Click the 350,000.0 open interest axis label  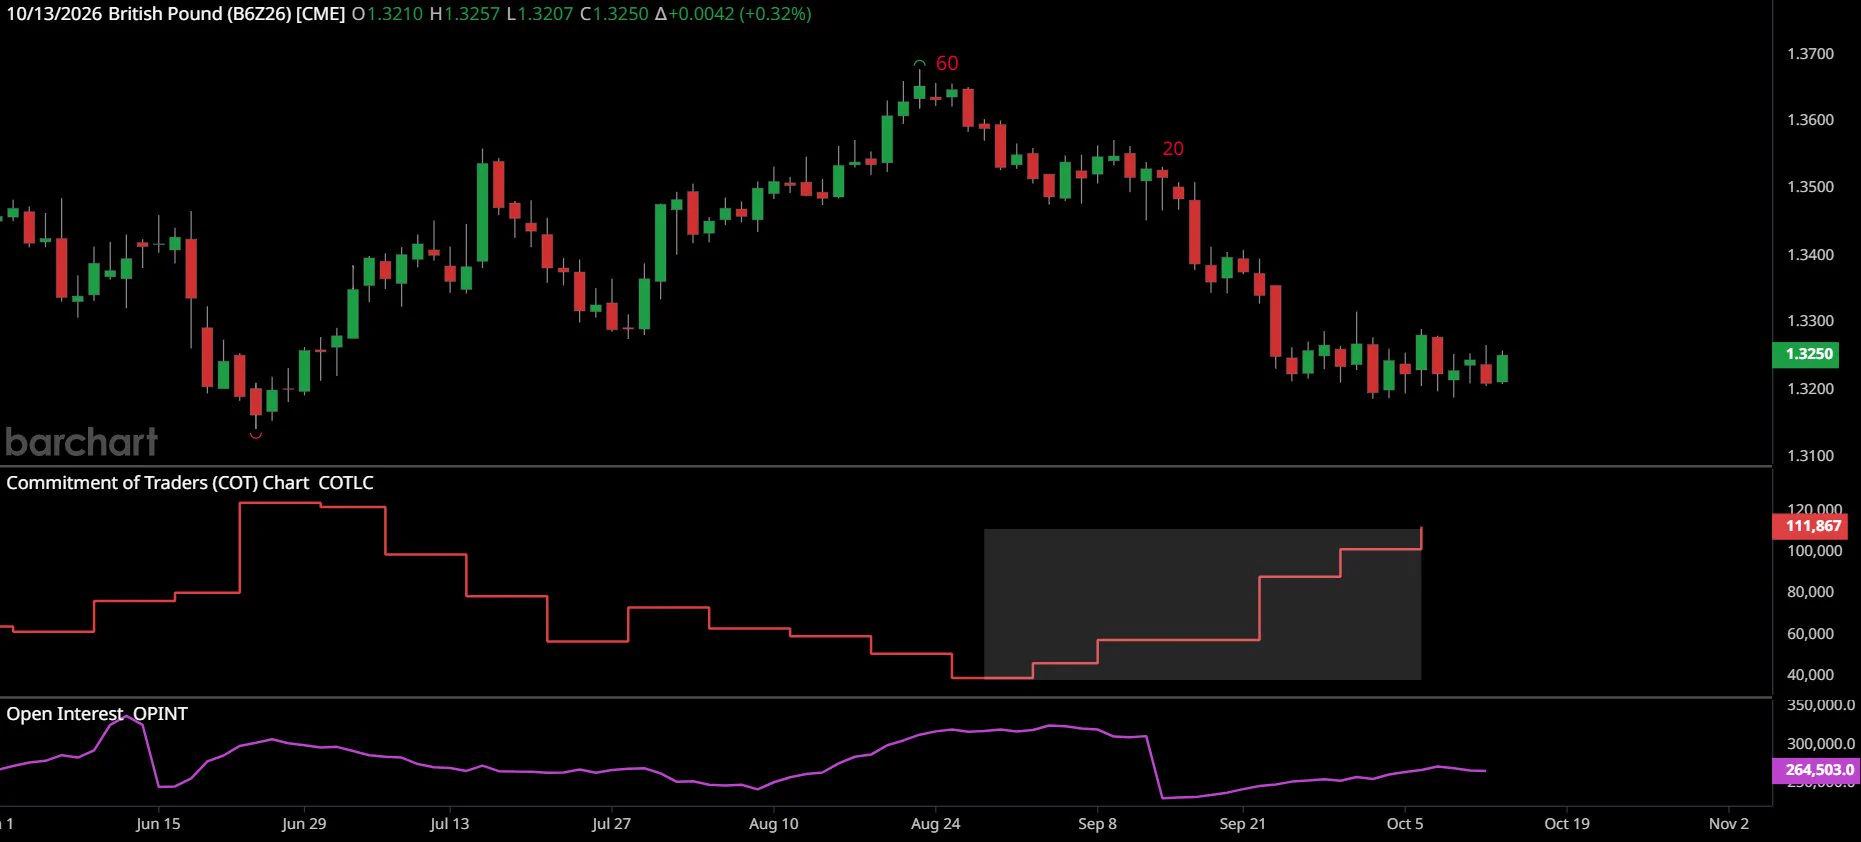pyautogui.click(x=1821, y=705)
